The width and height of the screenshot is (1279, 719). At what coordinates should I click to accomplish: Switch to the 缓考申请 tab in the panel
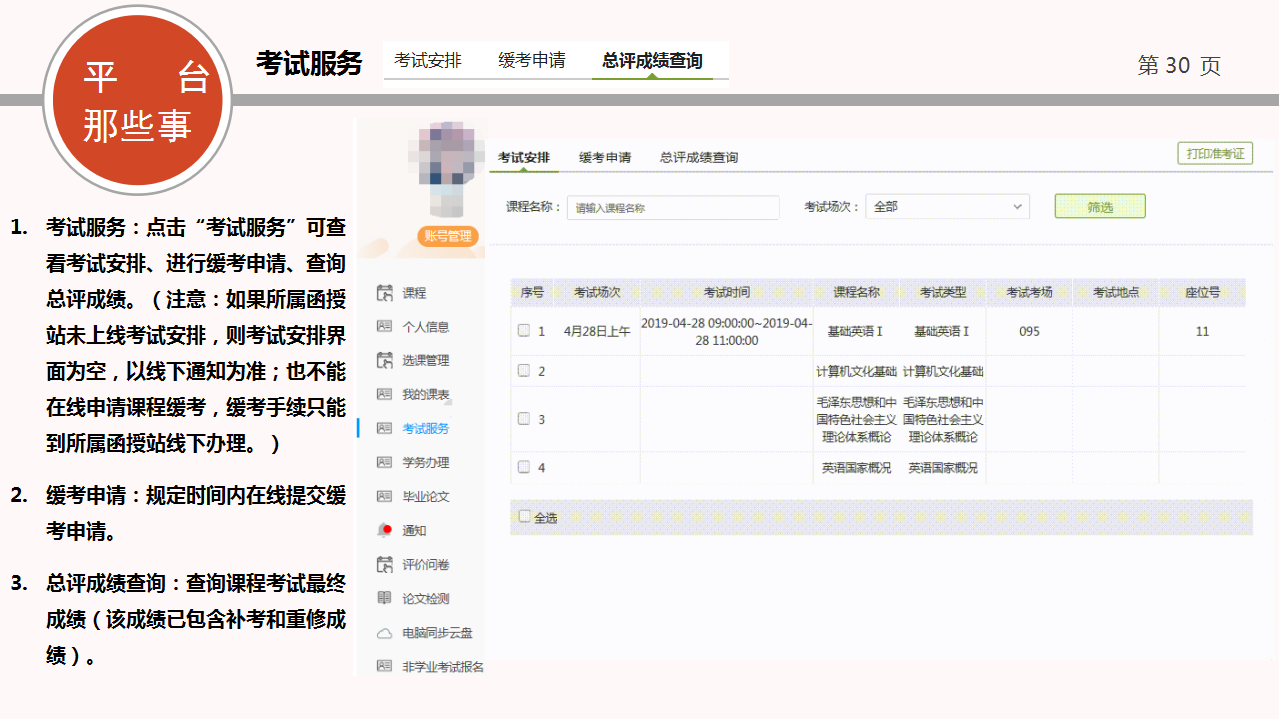605,158
